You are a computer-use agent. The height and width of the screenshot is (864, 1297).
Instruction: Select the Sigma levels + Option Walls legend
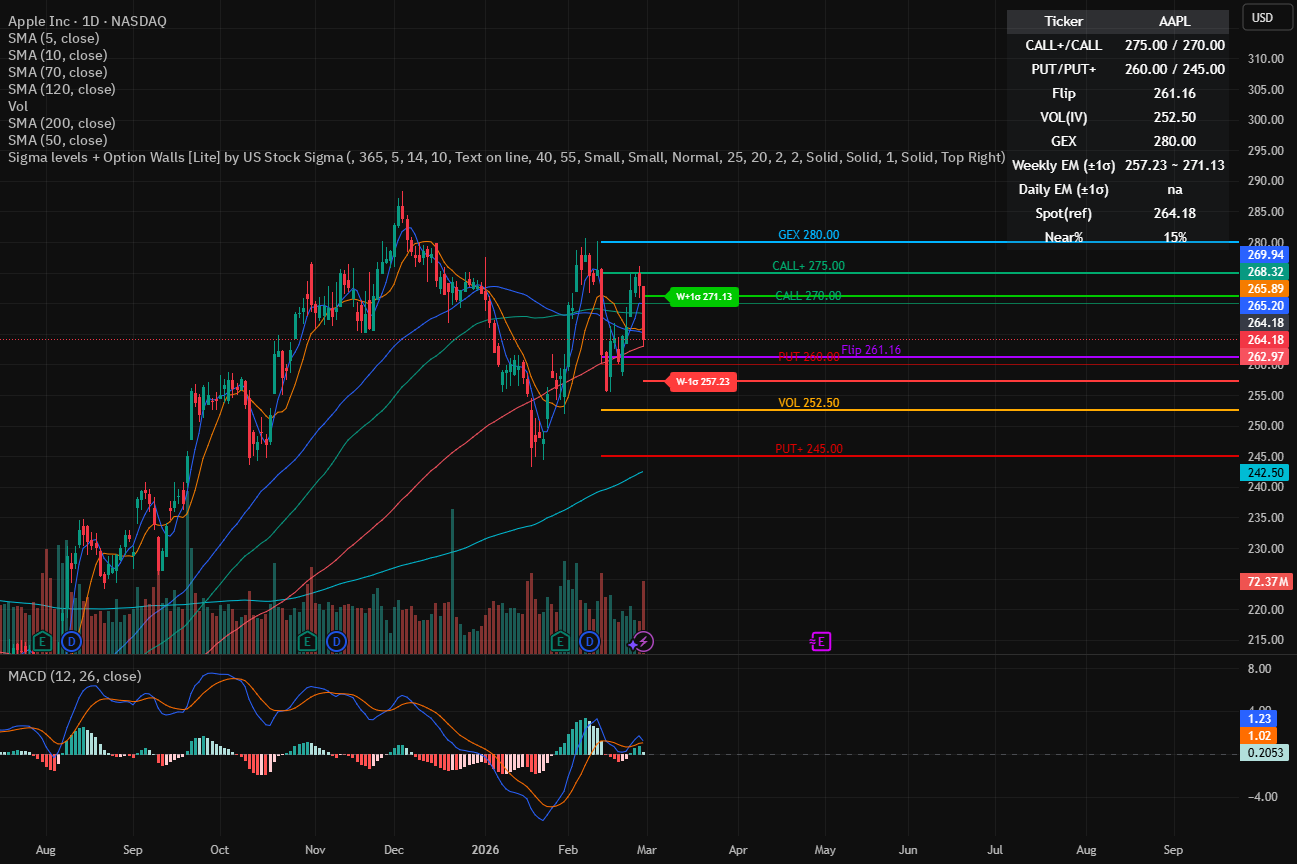click(x=505, y=158)
